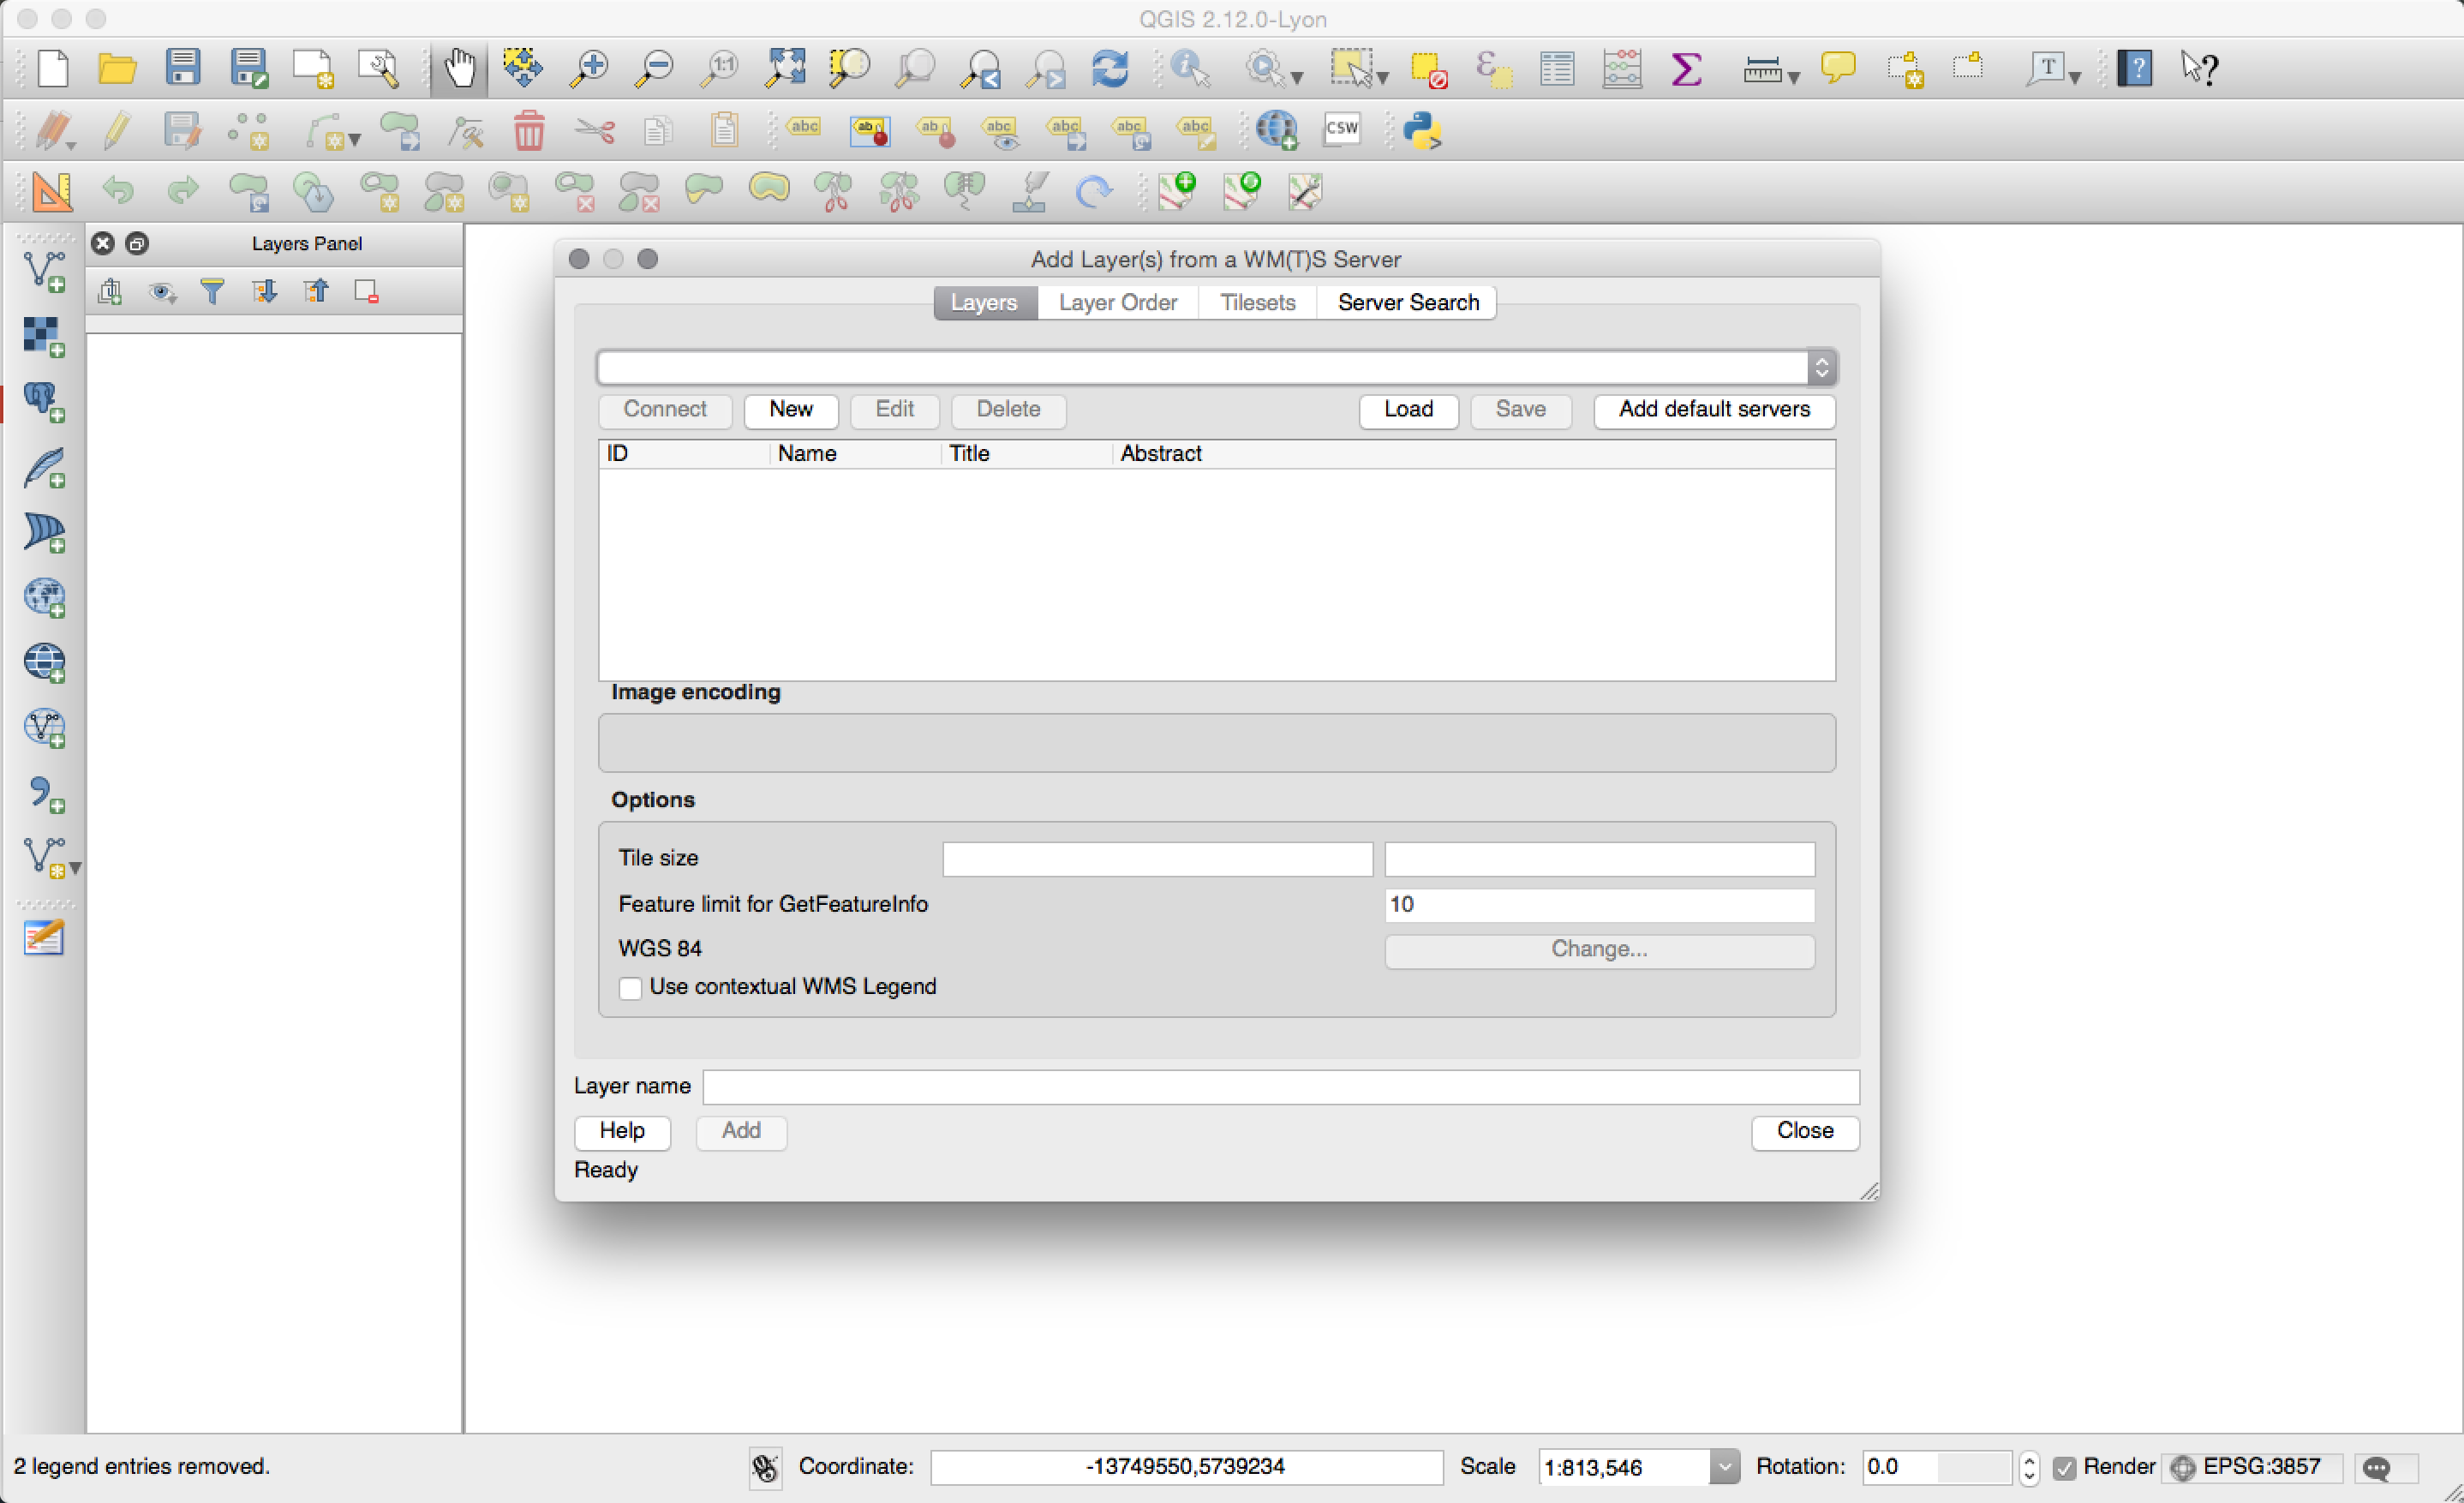
Task: Click the Layer name text field
Action: pyautogui.click(x=1280, y=1086)
